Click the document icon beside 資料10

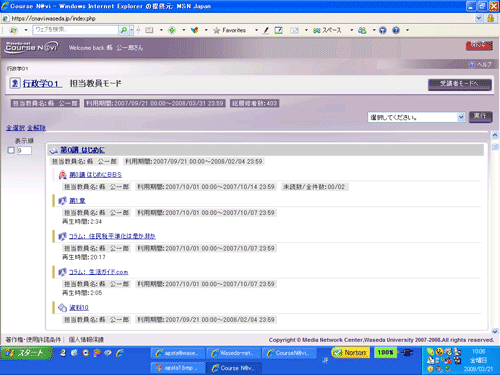point(62,308)
